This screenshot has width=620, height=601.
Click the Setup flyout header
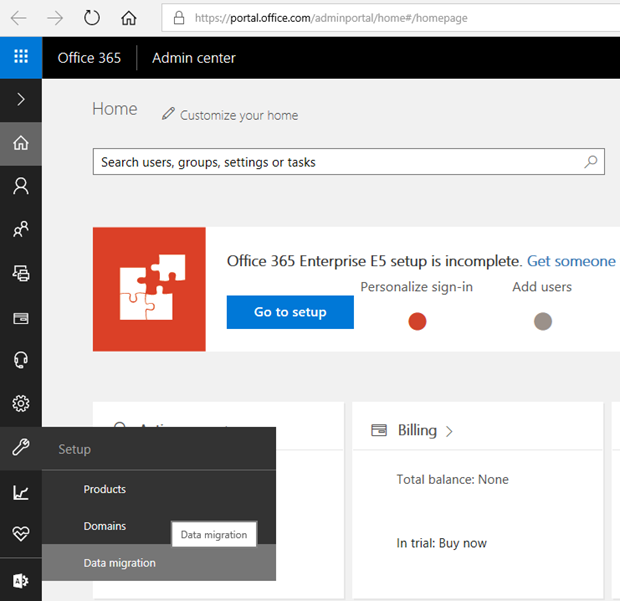[75, 450]
